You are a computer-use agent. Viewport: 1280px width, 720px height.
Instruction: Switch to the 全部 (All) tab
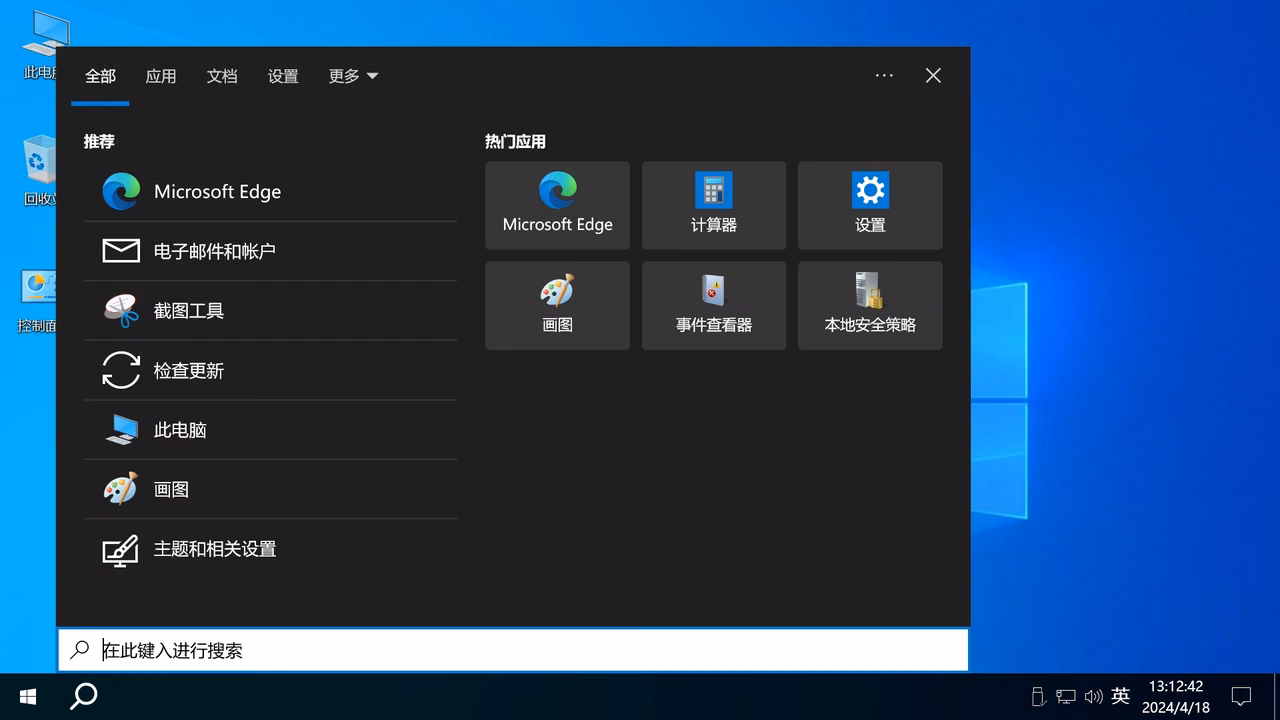point(100,76)
